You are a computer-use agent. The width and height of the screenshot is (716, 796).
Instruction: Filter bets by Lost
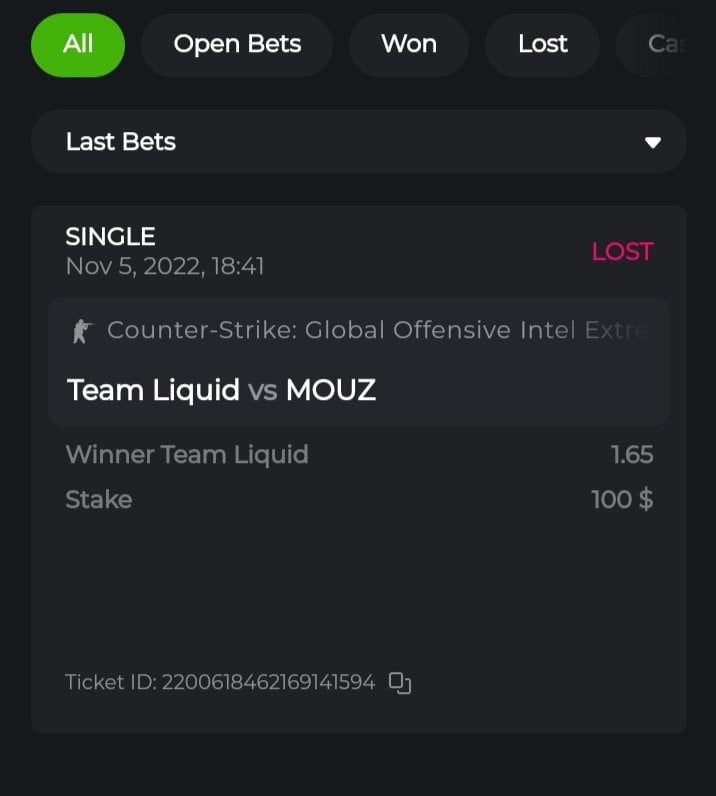(542, 44)
